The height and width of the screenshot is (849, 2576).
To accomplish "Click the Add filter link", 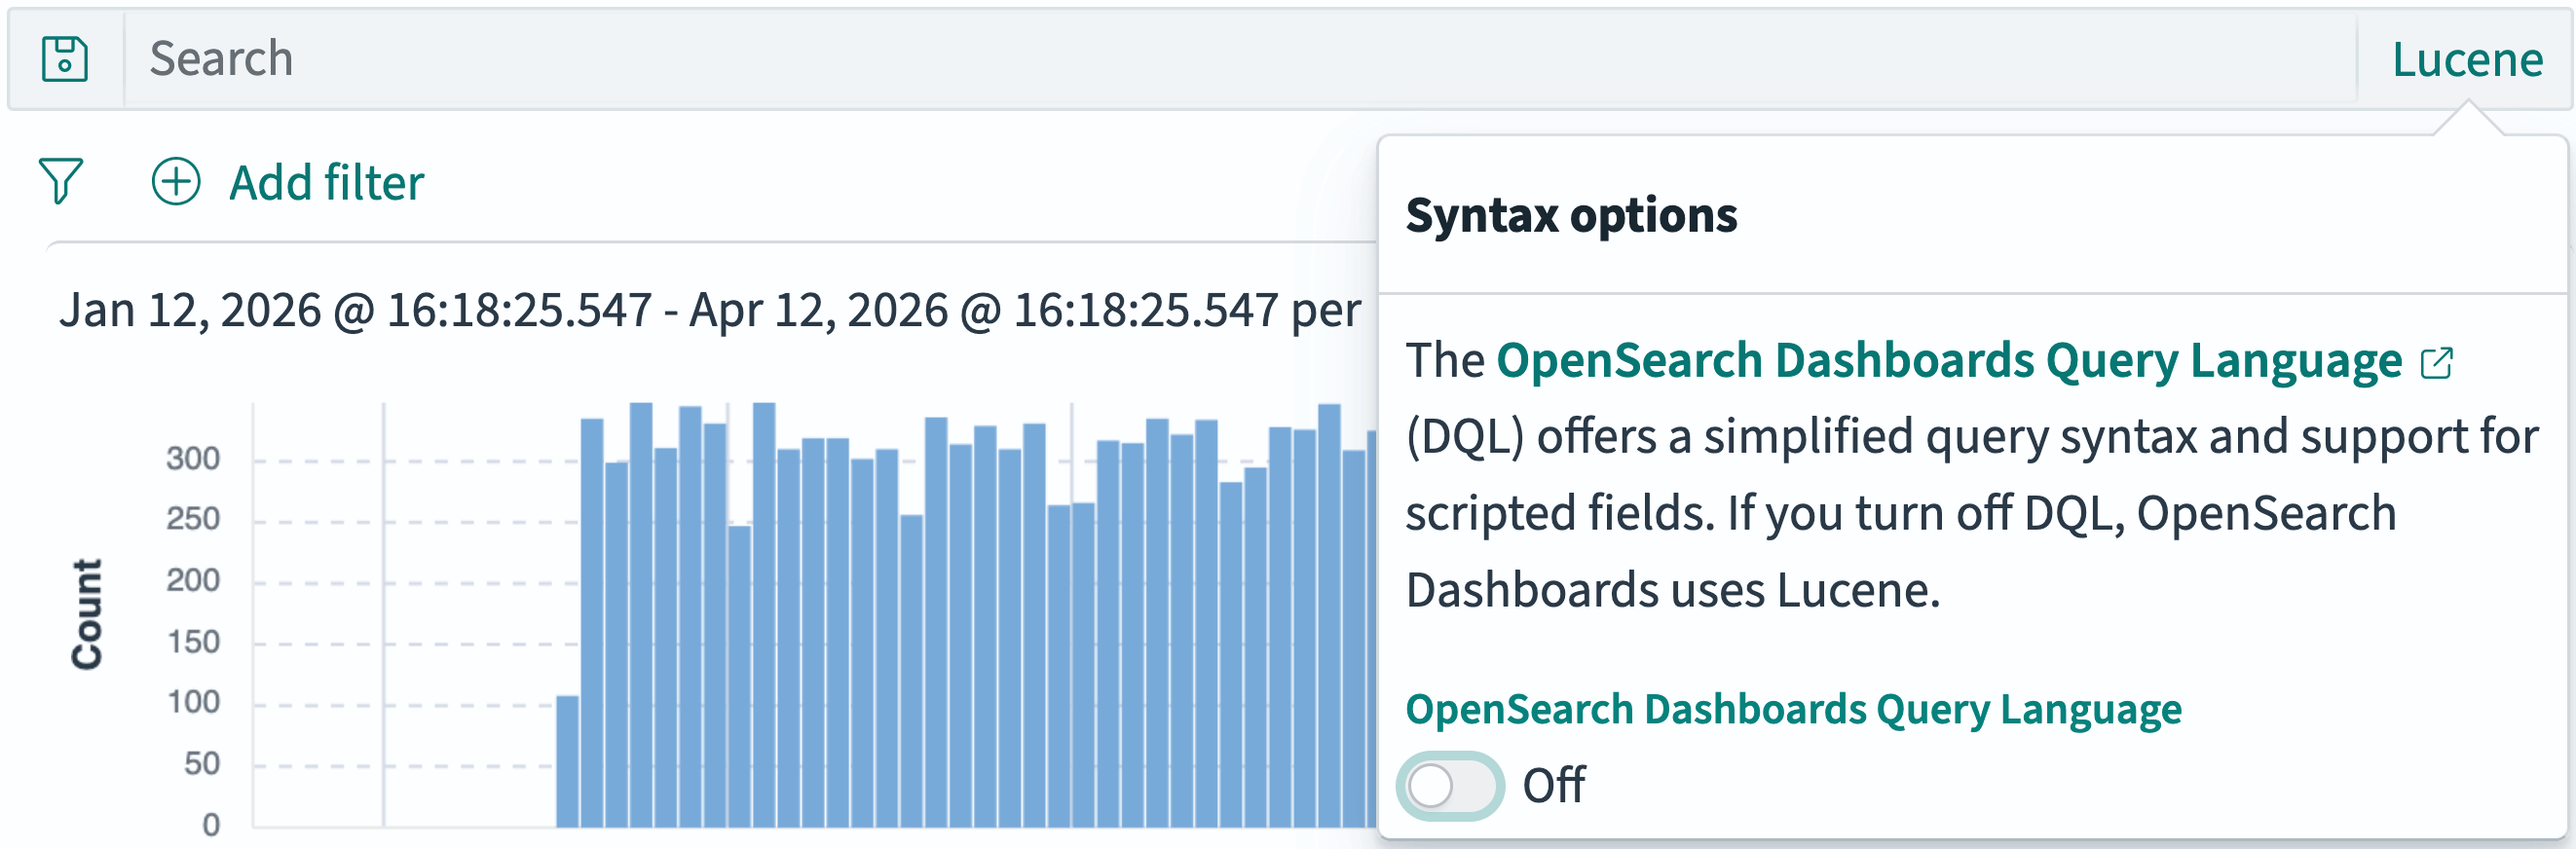I will click(326, 183).
